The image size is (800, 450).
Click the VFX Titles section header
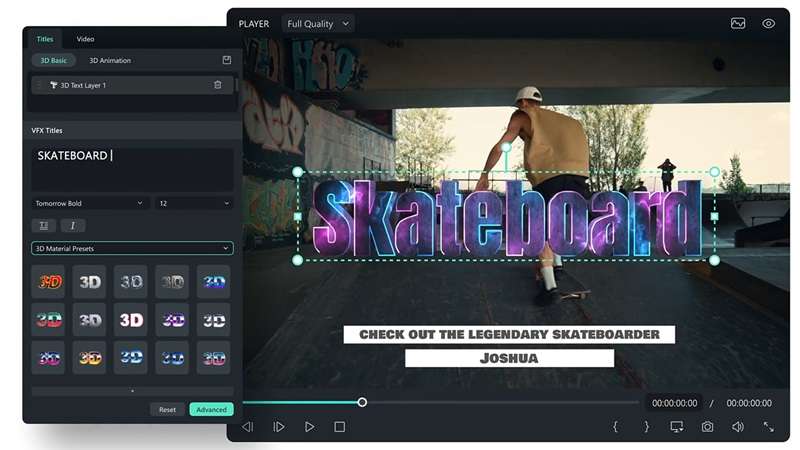tap(47, 131)
